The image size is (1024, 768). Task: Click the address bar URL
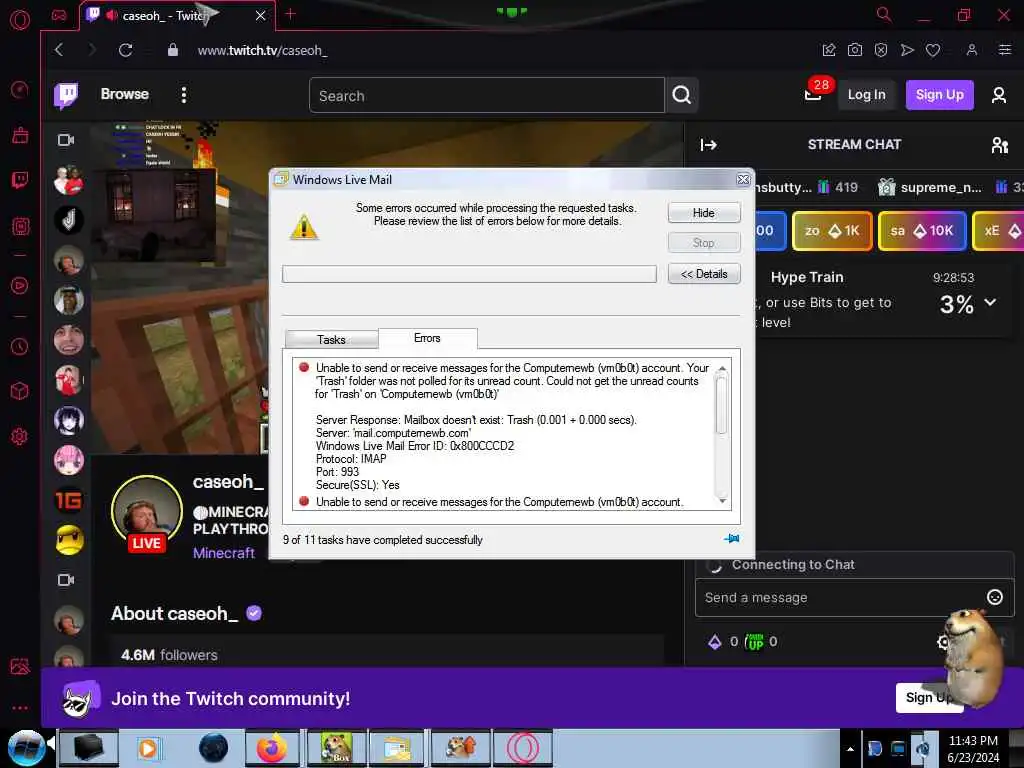click(262, 50)
